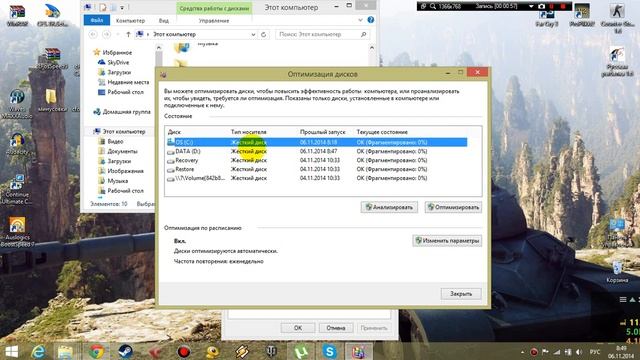Open Explorer help icon
Image resolution: width=640 pixels, height=360 pixels.
tap(371, 20)
